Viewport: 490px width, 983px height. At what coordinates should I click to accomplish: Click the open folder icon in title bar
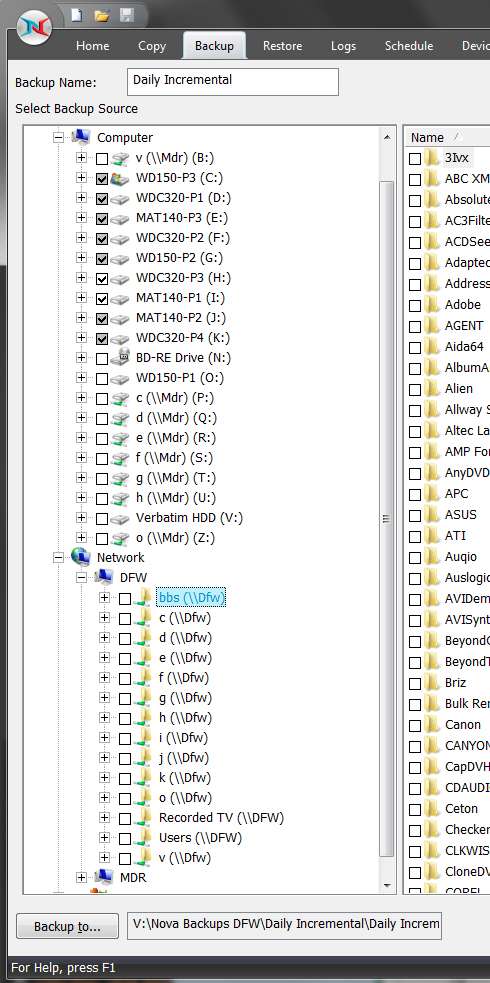(x=102, y=15)
